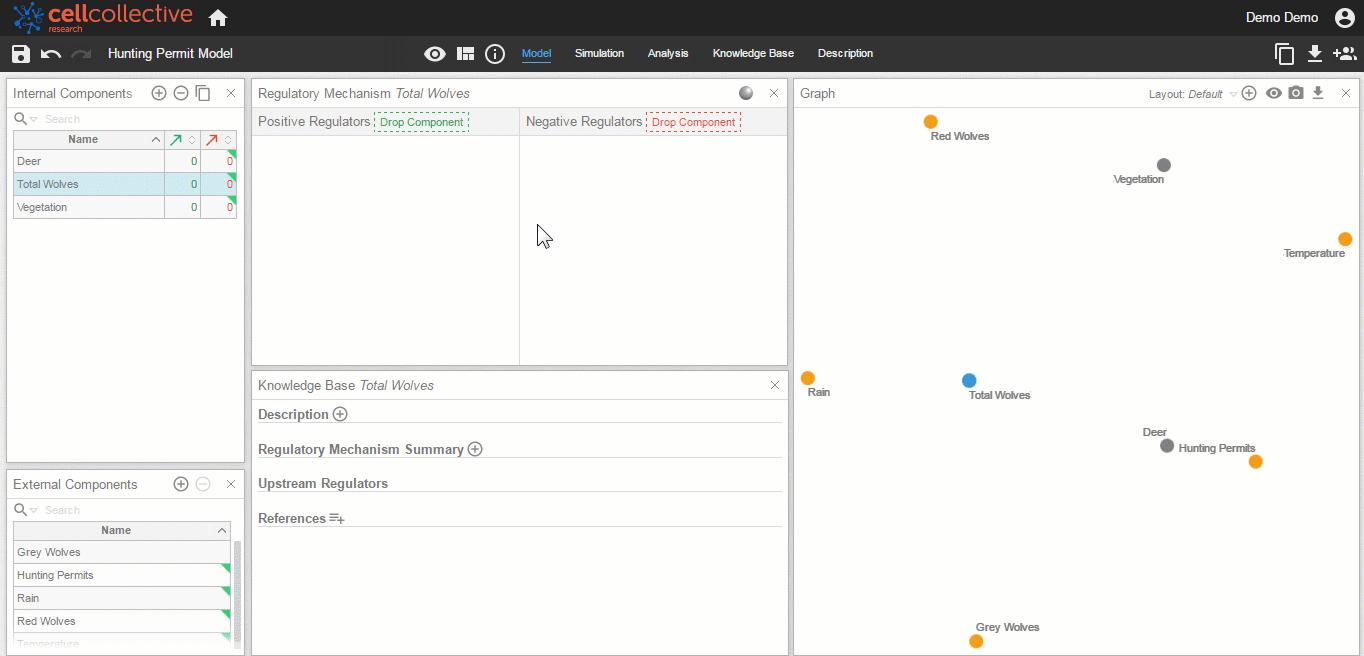The image size is (1364, 656).
Task: Open the Graph Layout: Default dropdown
Action: [1193, 94]
